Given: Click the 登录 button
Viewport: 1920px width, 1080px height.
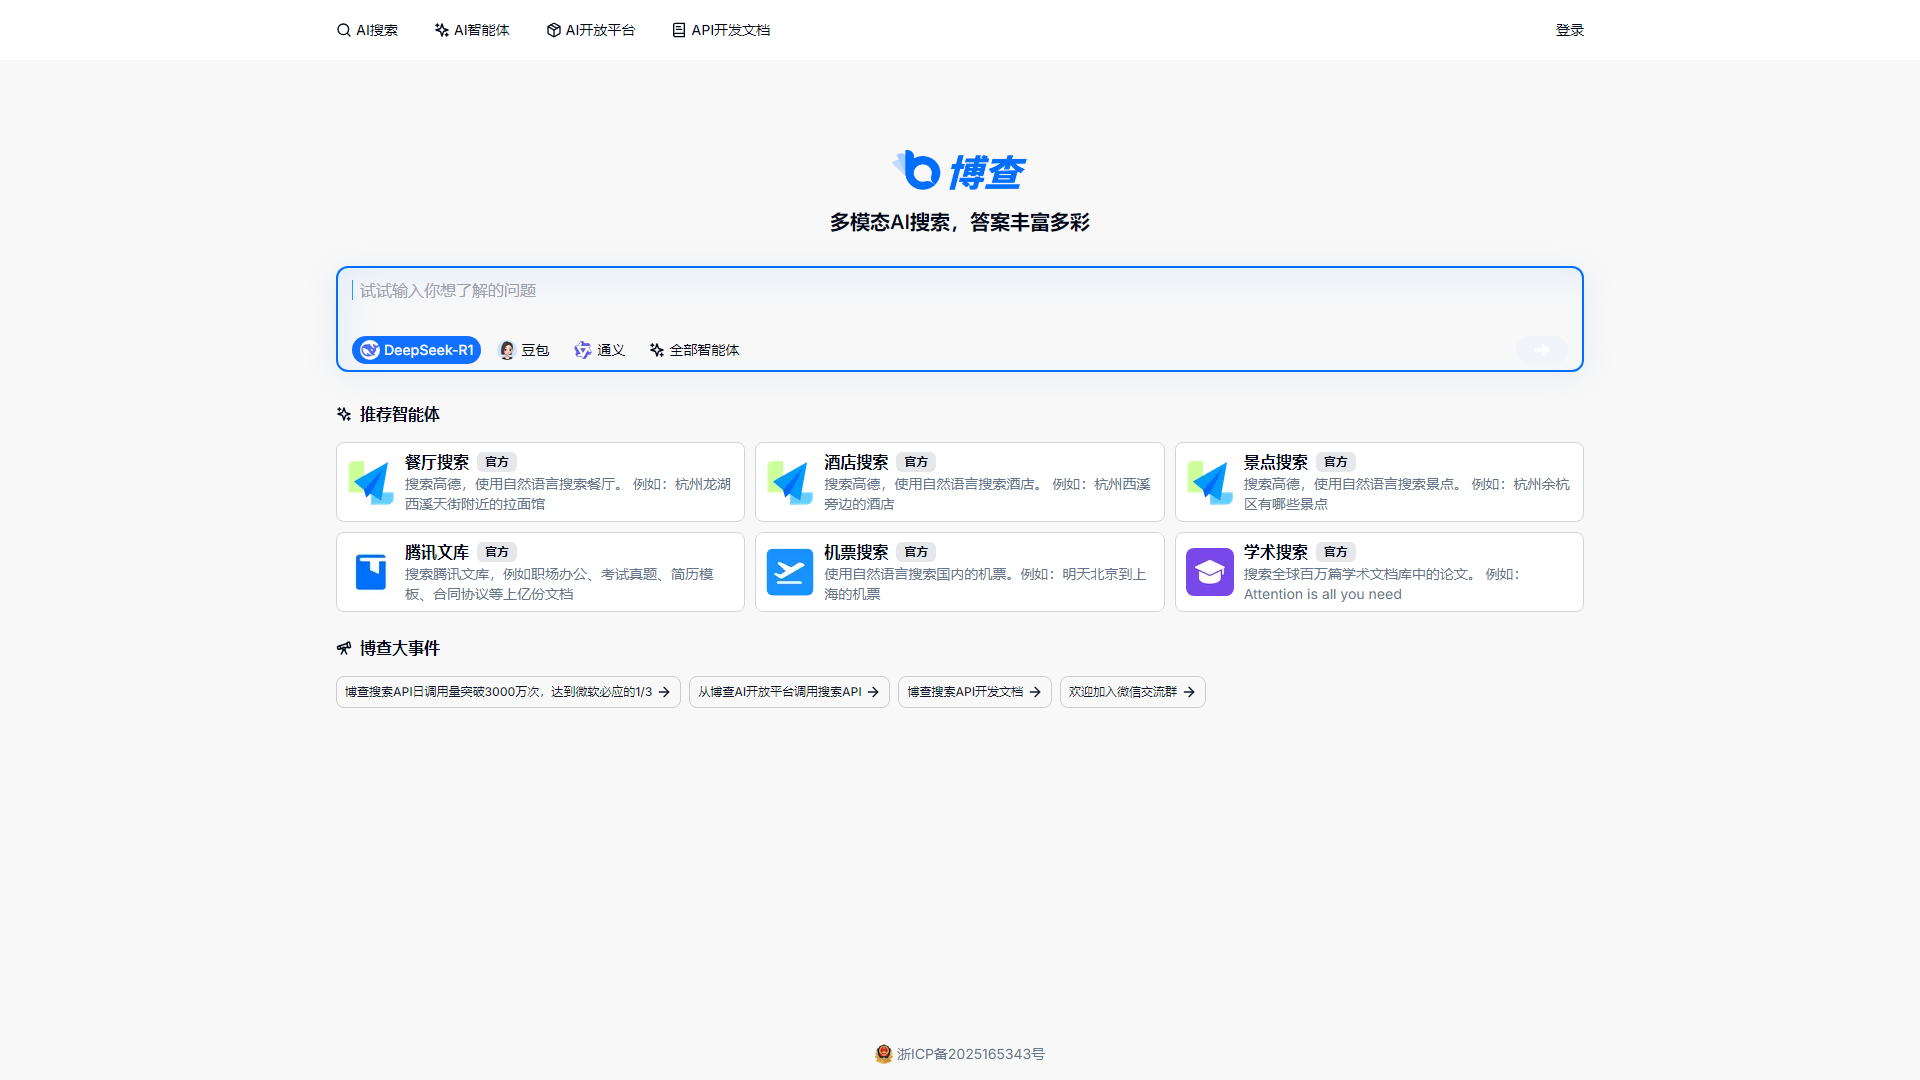Looking at the screenshot, I should click(x=1570, y=30).
